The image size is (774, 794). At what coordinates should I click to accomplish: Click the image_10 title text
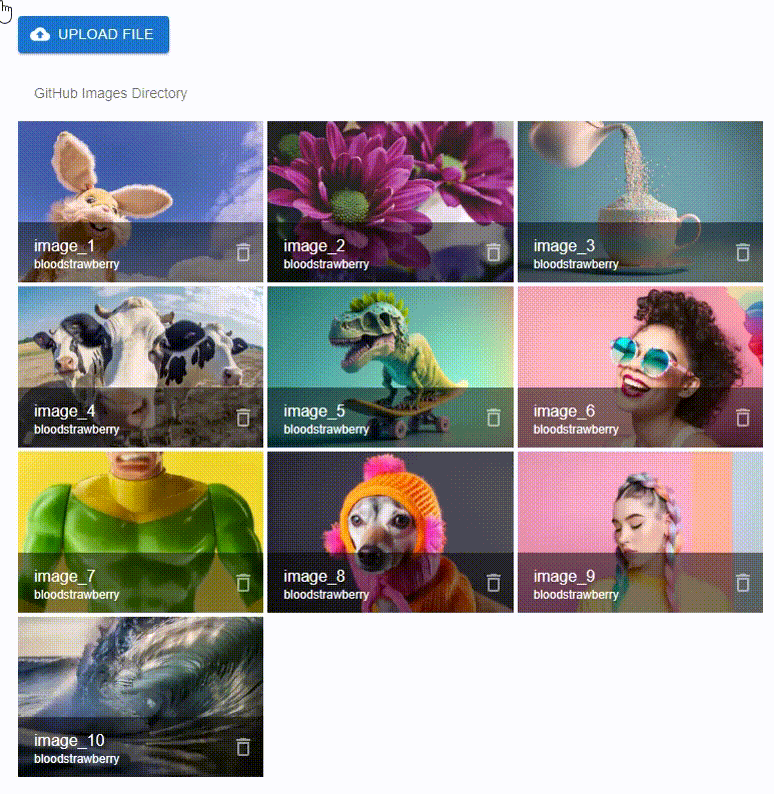point(69,741)
